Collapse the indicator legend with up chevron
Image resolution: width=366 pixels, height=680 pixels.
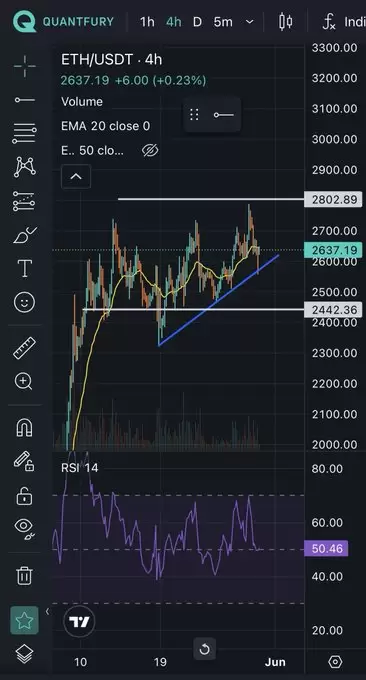click(x=76, y=177)
